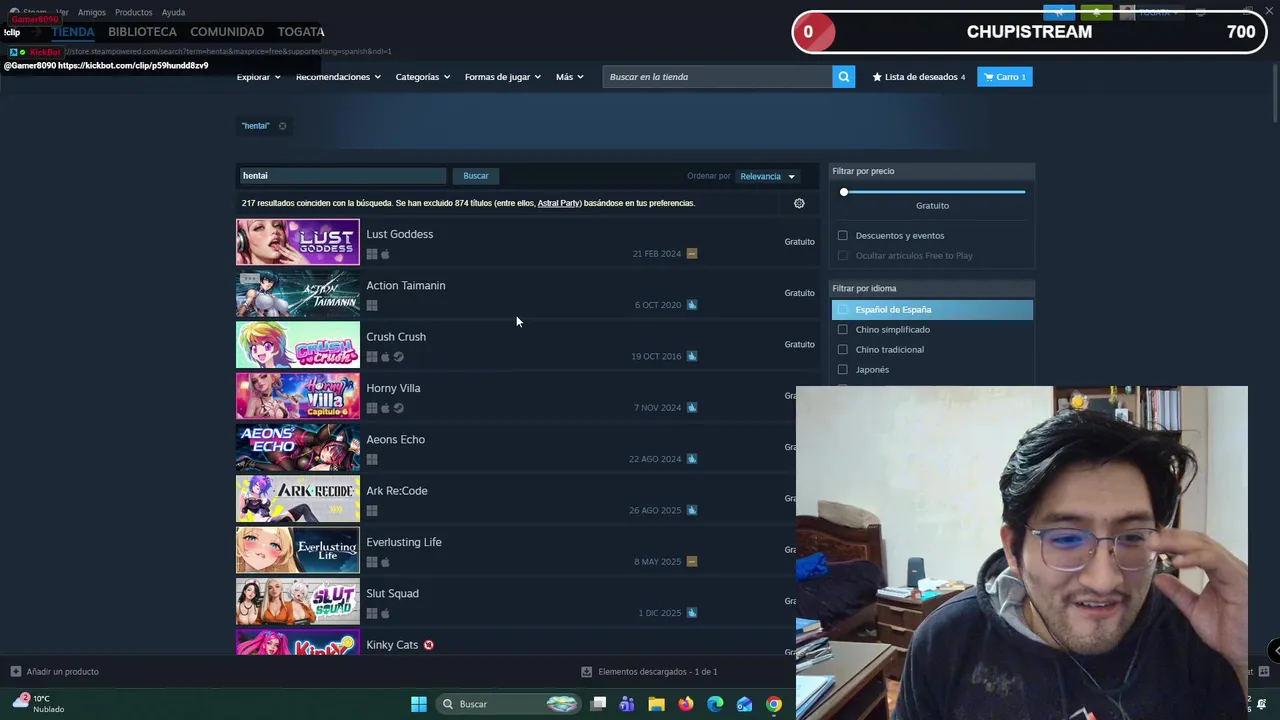Open Ordenar por Relevancia dropdown

(x=767, y=177)
